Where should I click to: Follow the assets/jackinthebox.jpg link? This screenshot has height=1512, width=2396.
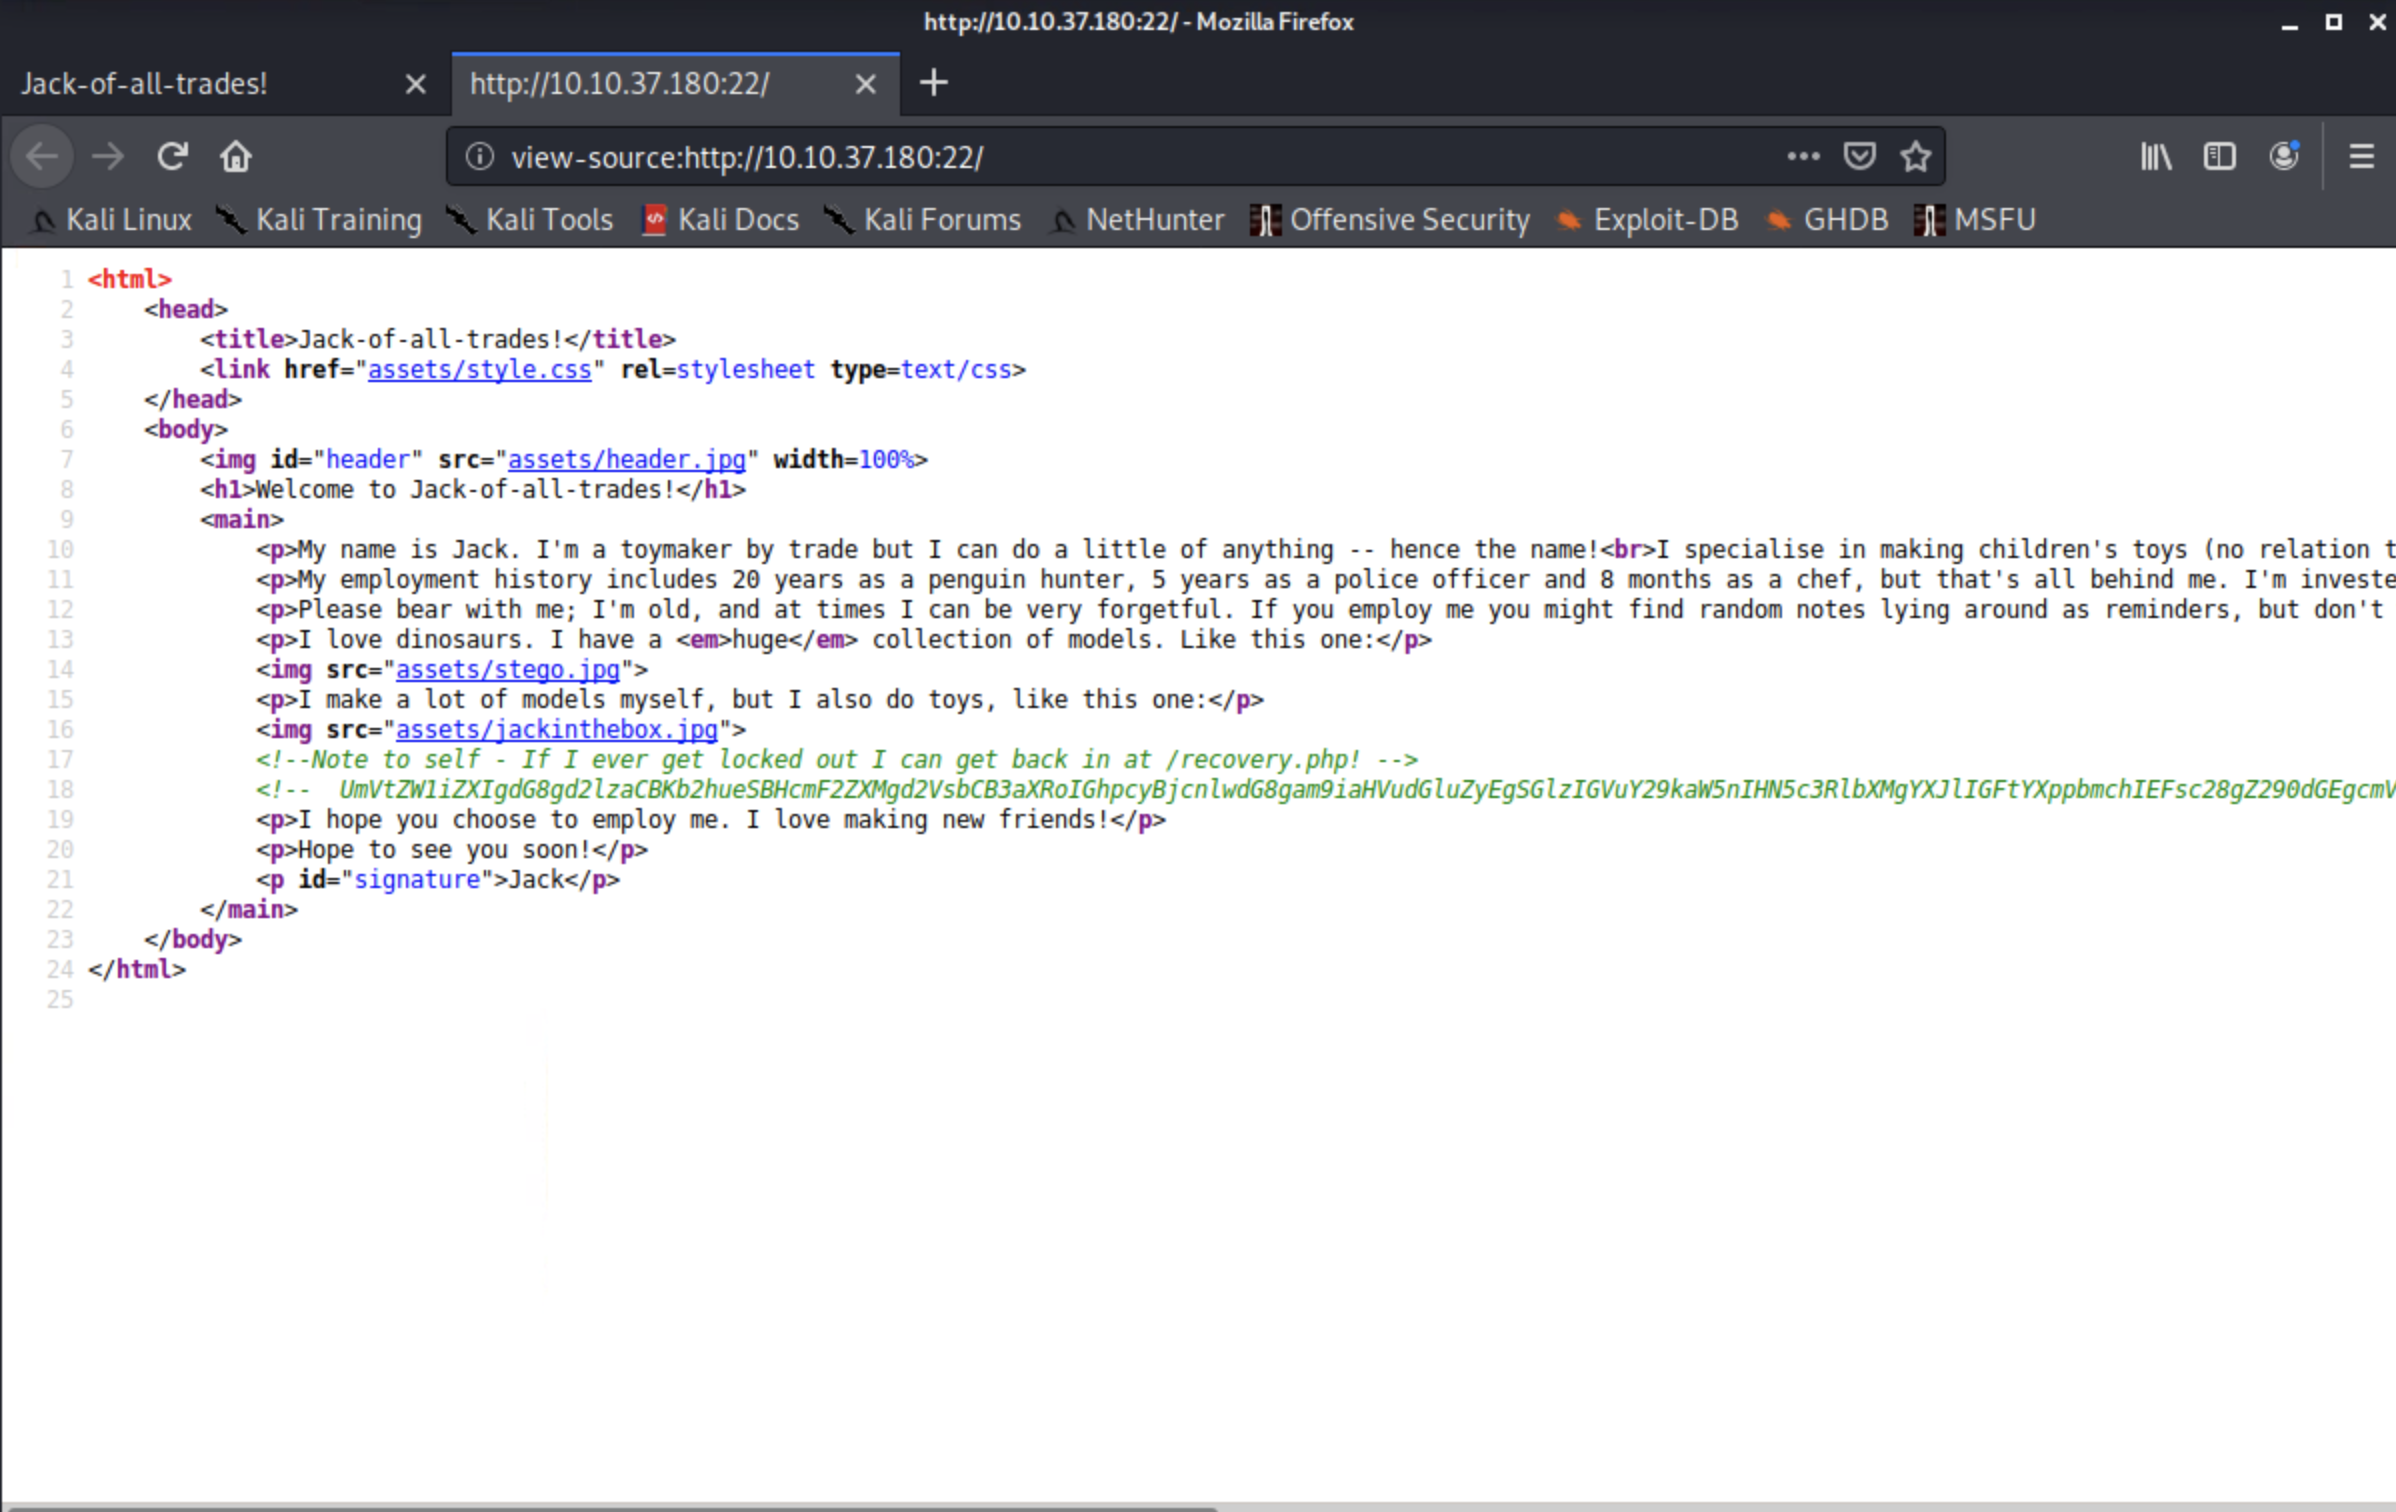pyautogui.click(x=556, y=730)
